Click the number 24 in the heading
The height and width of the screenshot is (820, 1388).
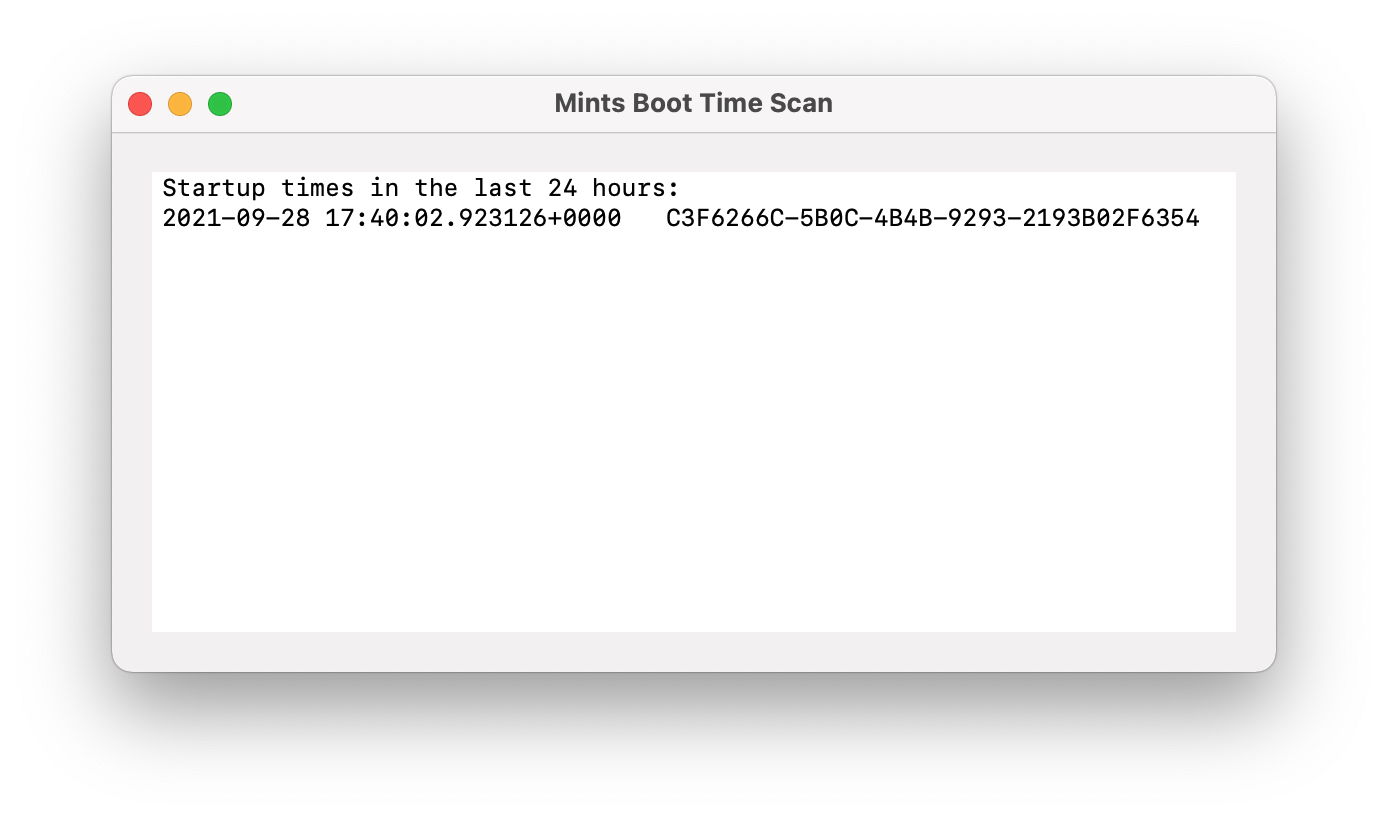[561, 188]
